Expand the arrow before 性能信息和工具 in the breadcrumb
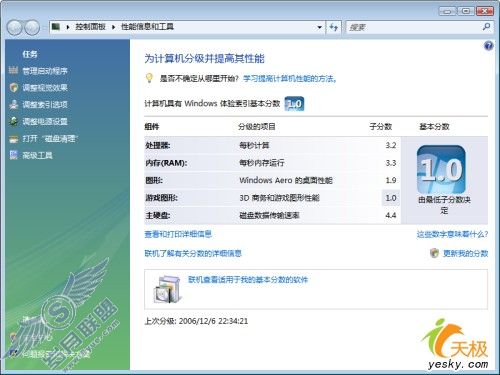500x375 pixels. [113, 27]
